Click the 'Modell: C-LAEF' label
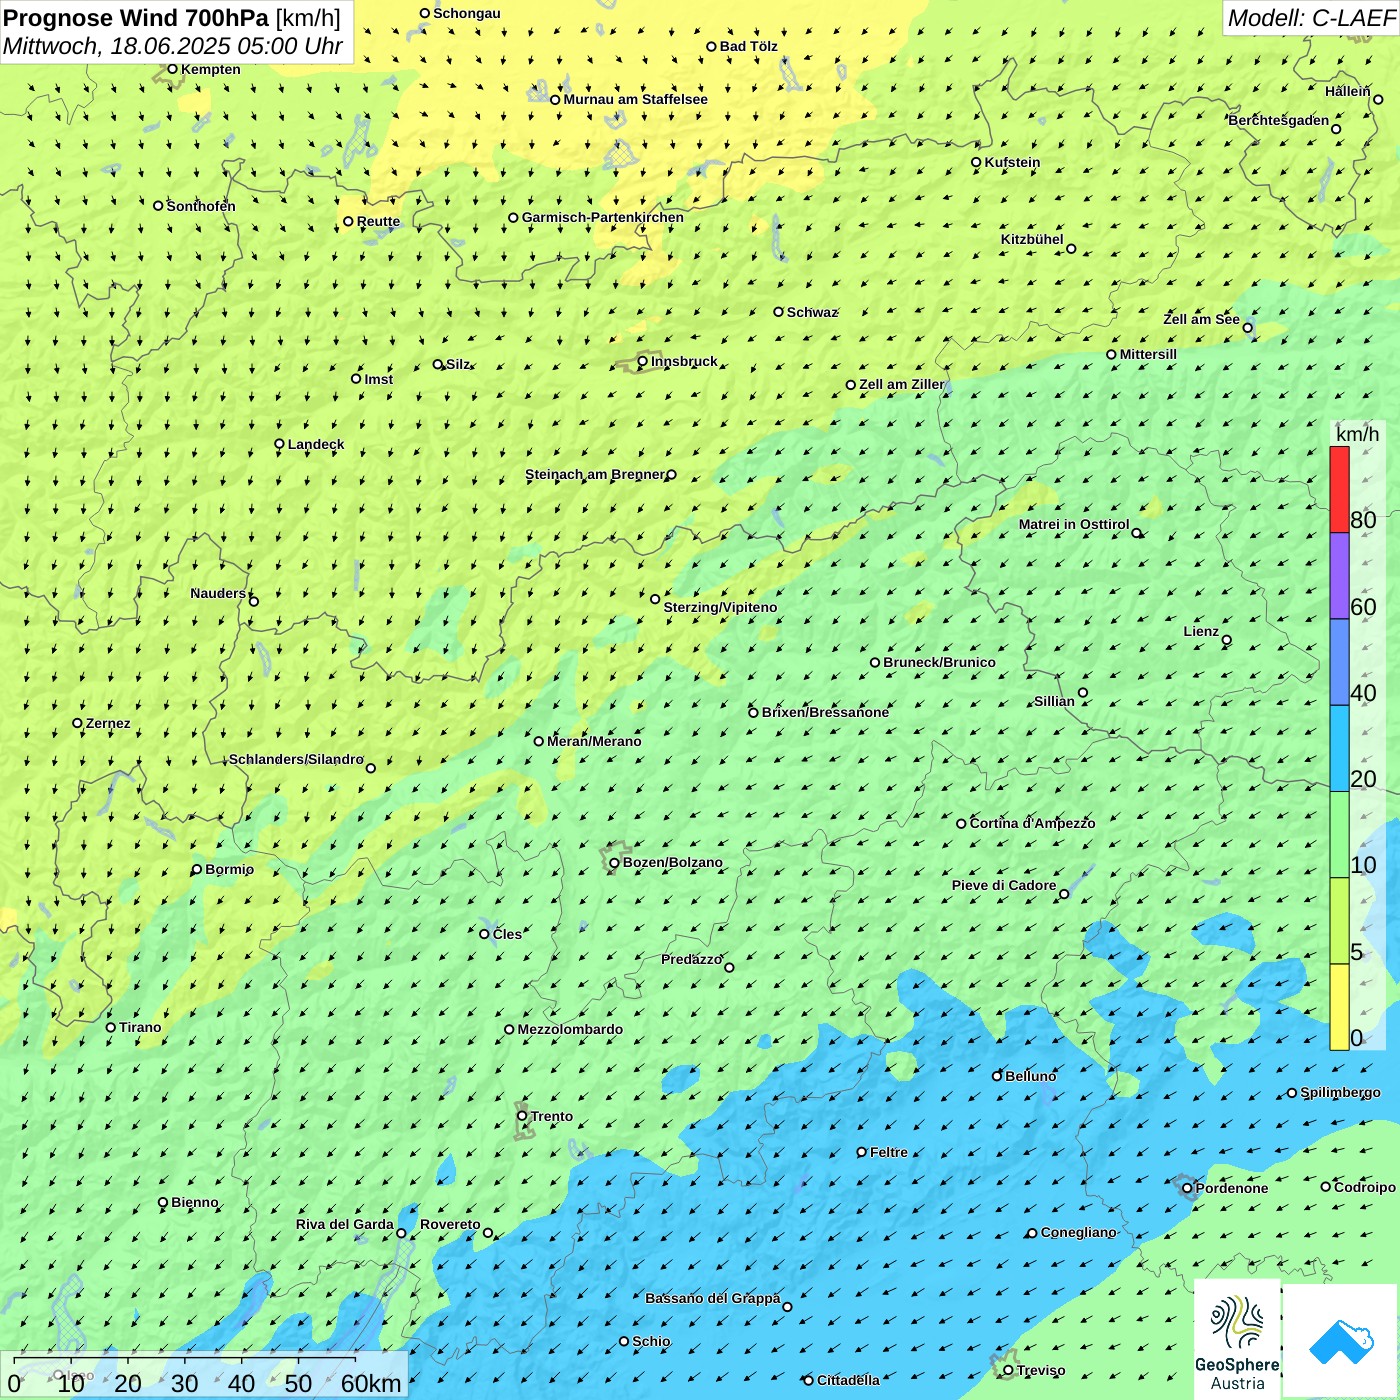The width and height of the screenshot is (1400, 1400). 1311,18
